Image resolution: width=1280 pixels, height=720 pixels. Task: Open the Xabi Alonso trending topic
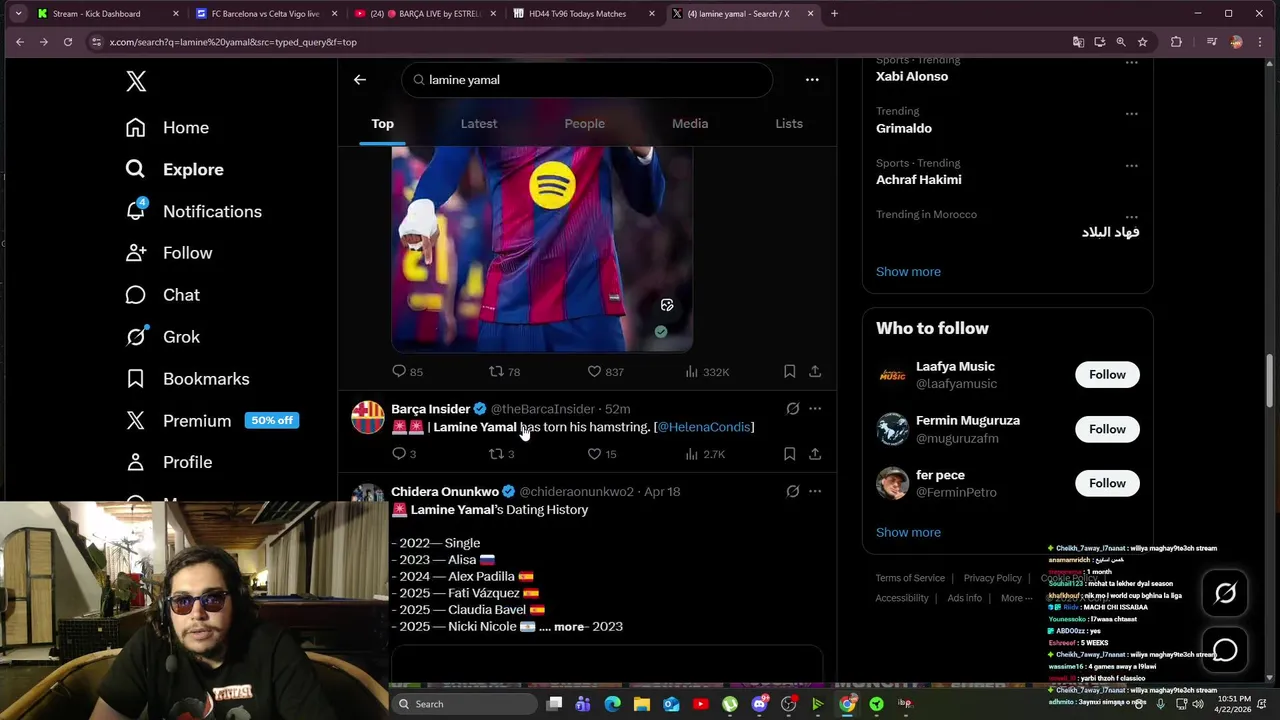pos(912,77)
